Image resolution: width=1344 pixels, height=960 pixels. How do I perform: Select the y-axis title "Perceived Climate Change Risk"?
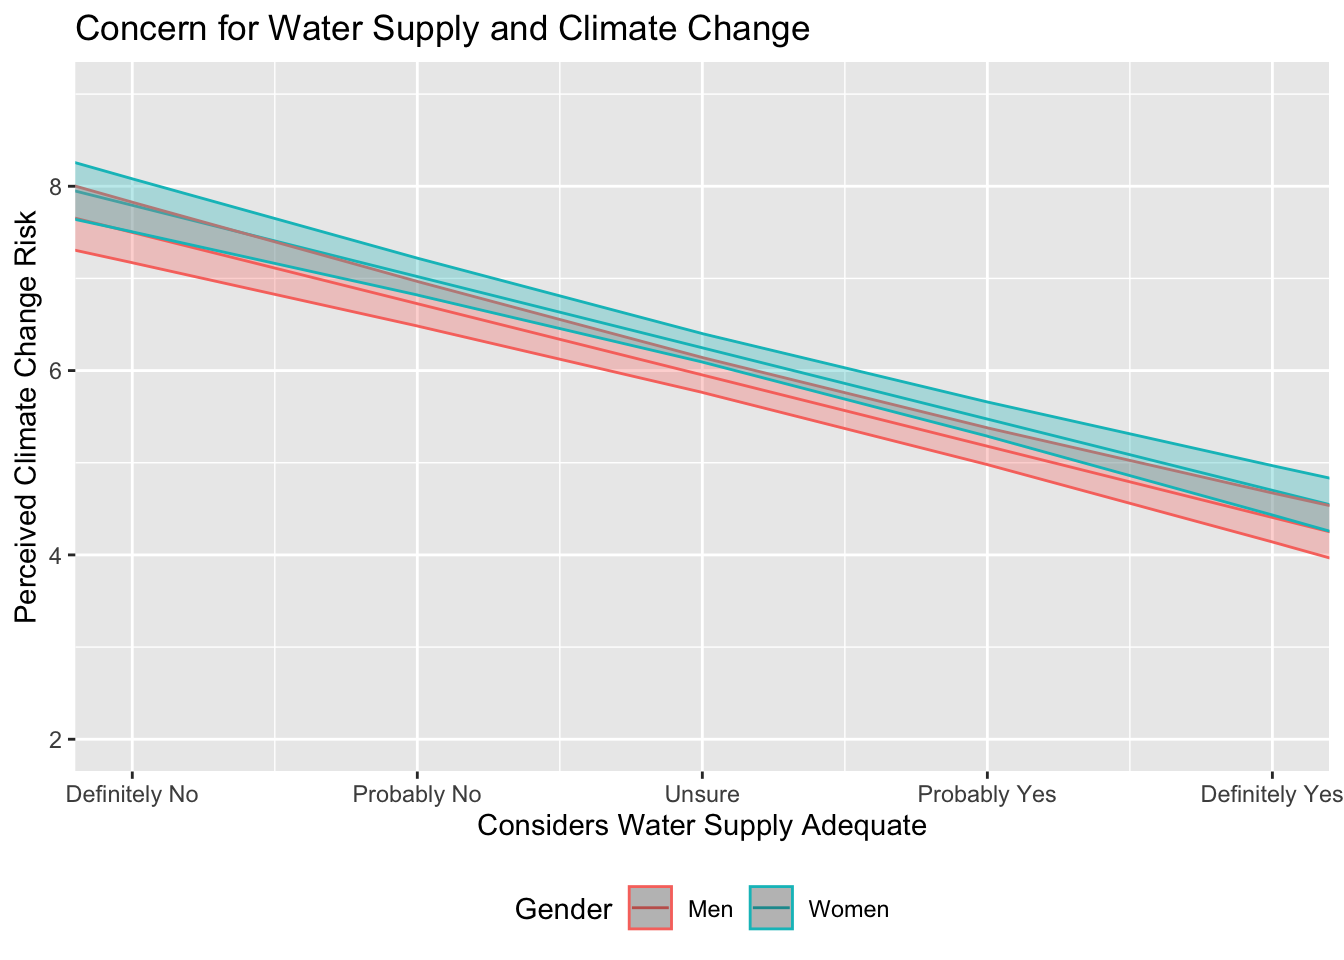[27, 416]
